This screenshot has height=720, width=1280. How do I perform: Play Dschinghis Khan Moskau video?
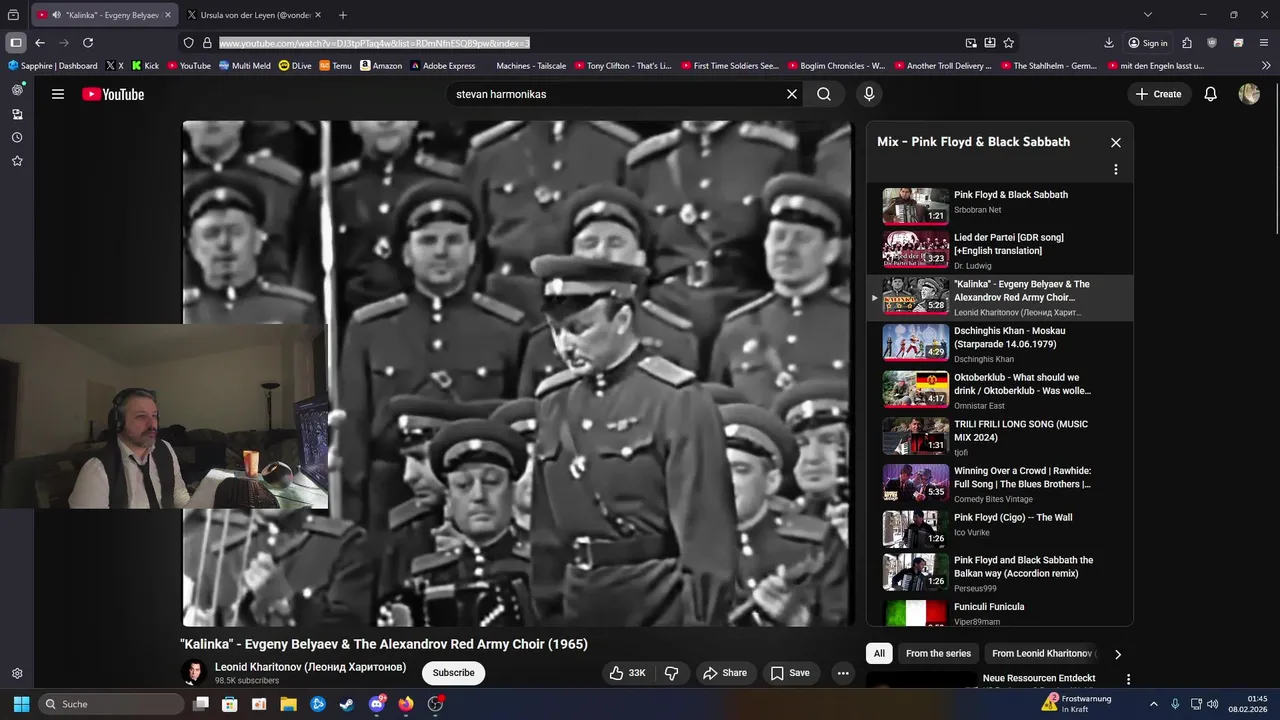pos(1000,343)
